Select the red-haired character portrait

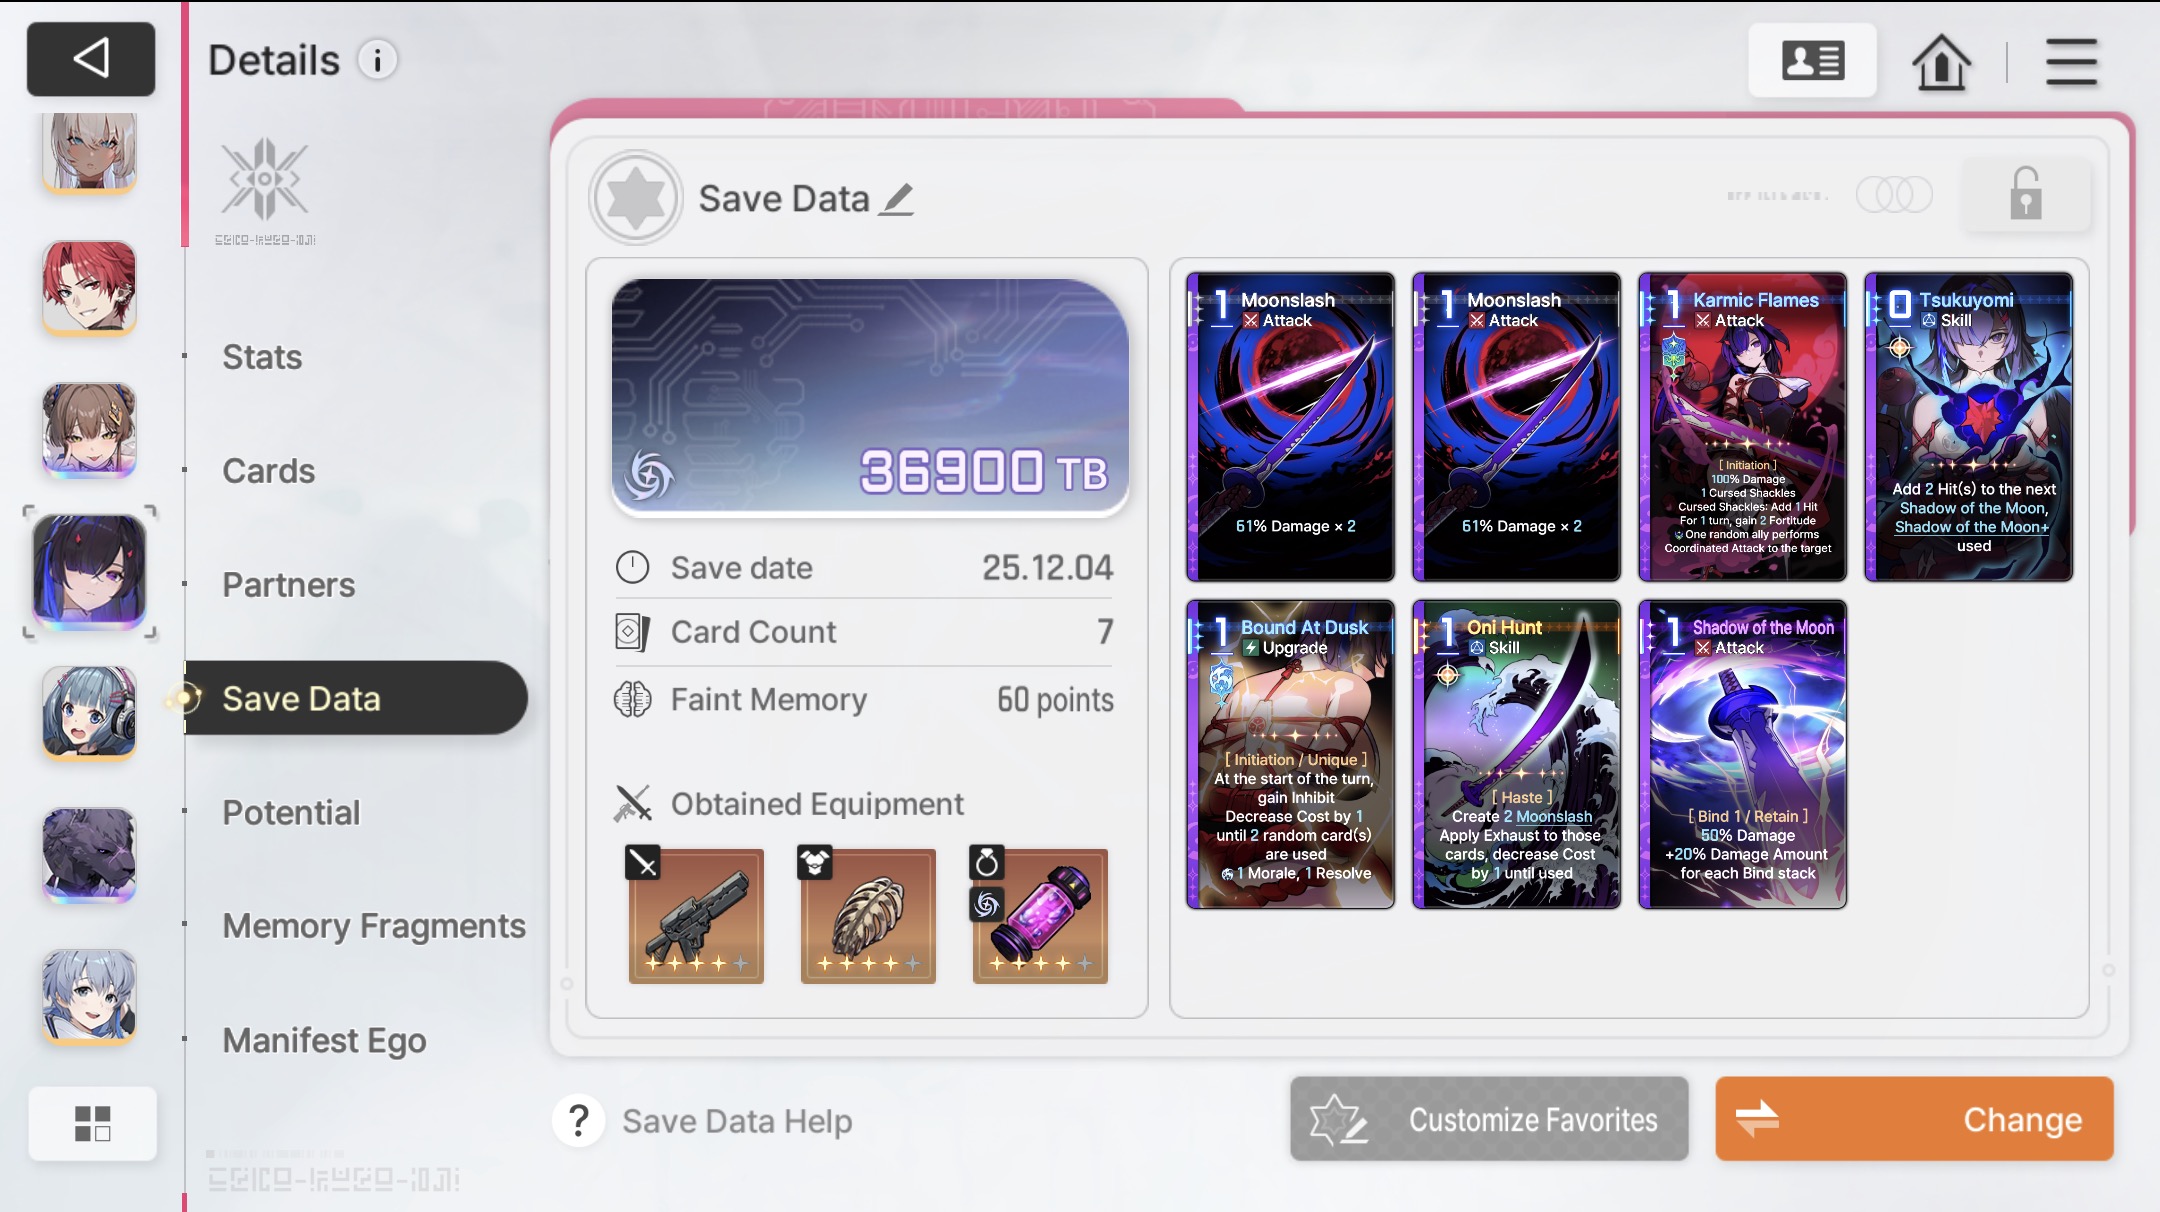pyautogui.click(x=89, y=287)
